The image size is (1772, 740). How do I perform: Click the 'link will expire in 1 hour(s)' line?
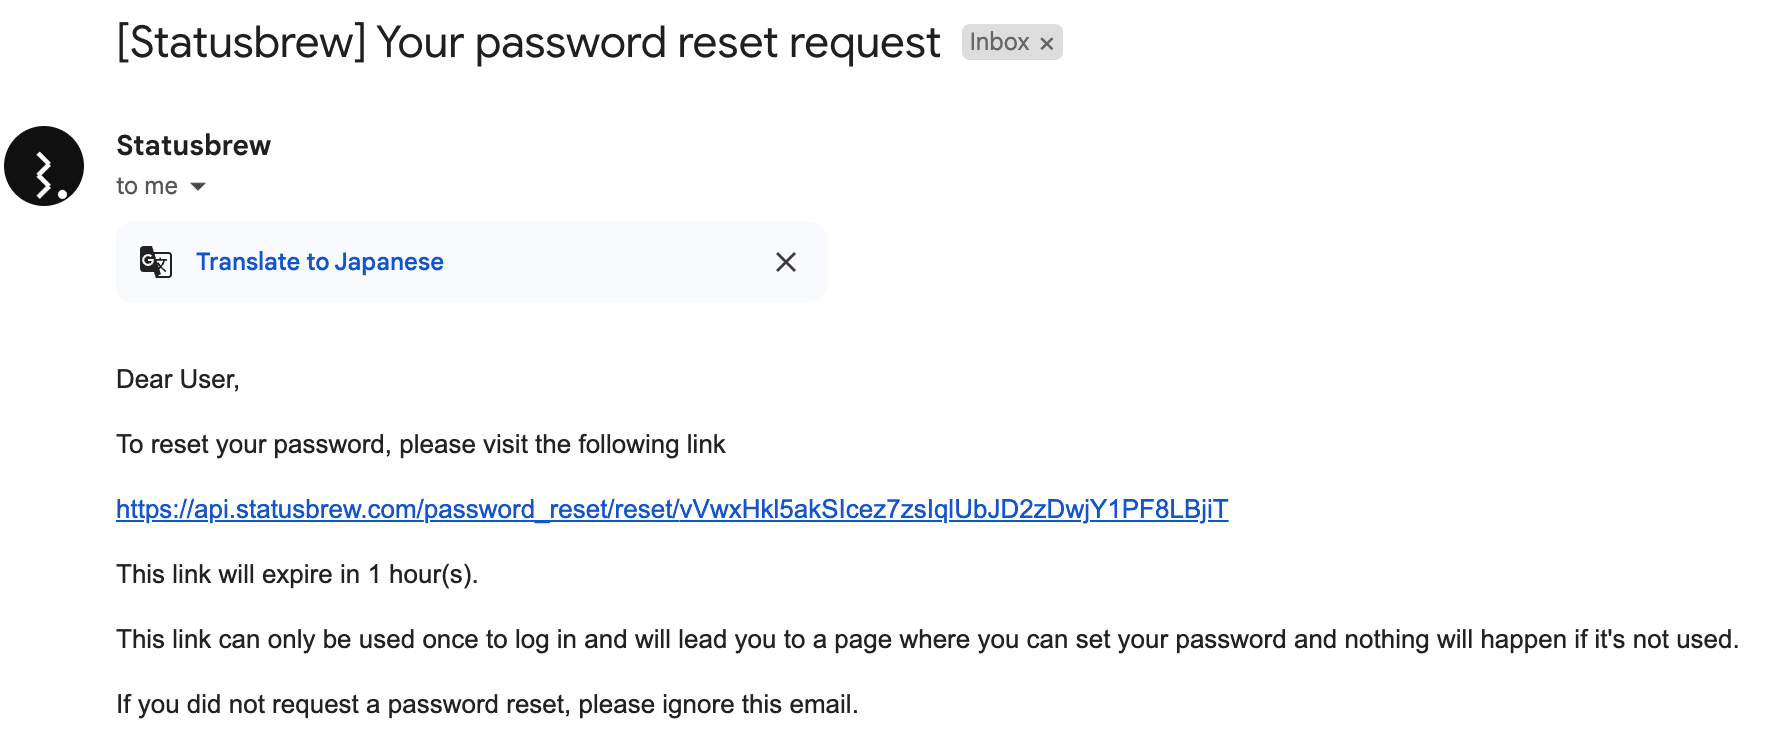click(x=297, y=574)
